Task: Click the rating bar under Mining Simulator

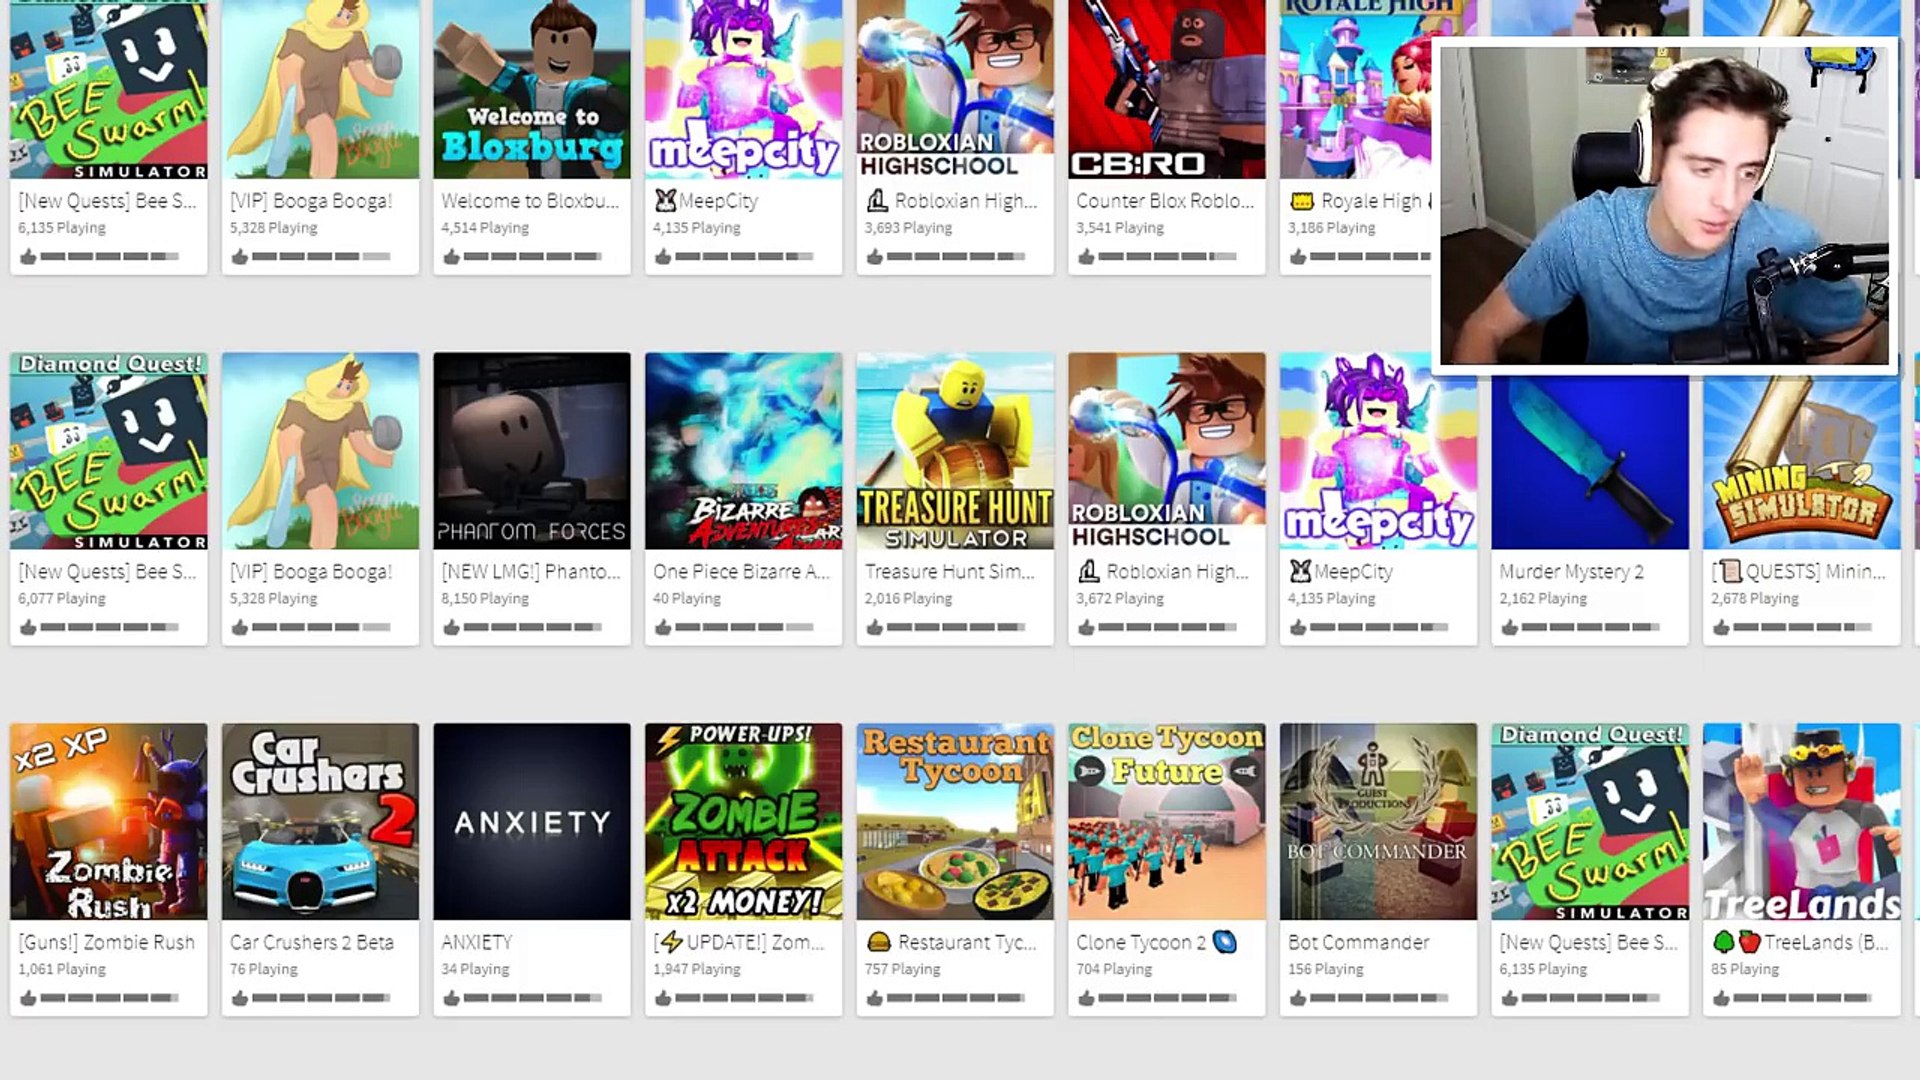Action: click(x=1801, y=628)
